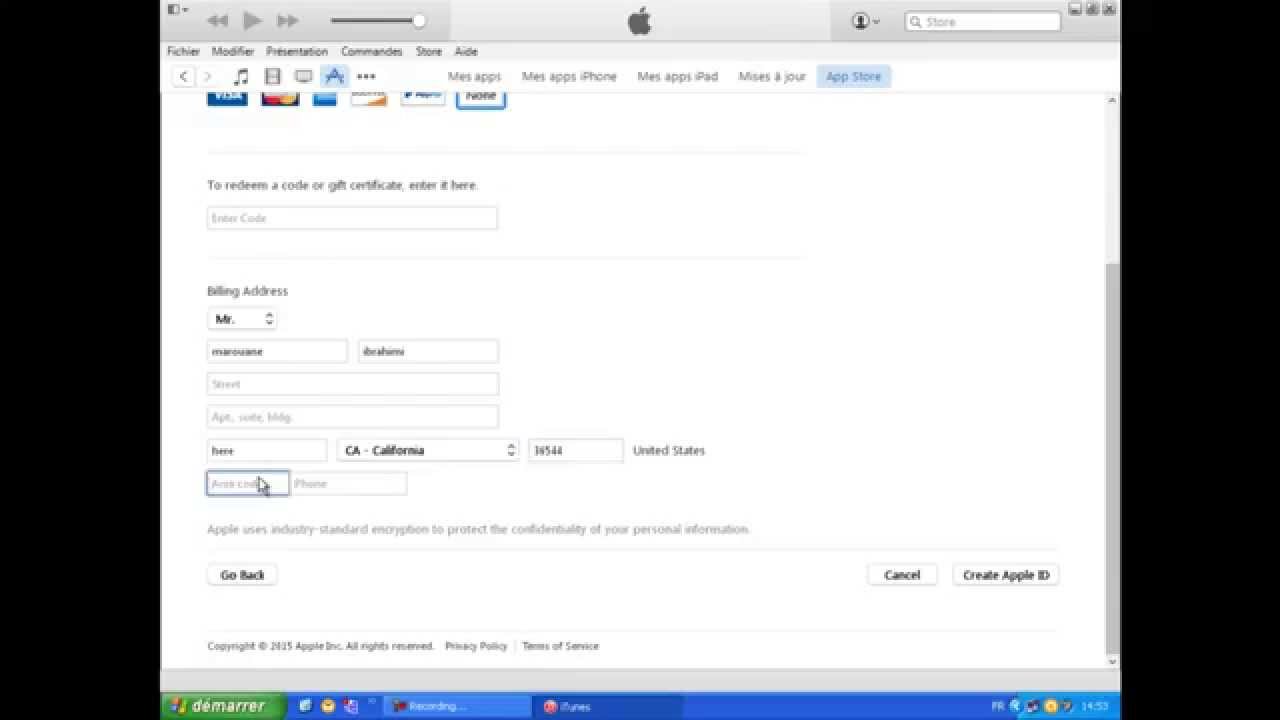Focus the Store search field
The height and width of the screenshot is (720, 1280).
pyautogui.click(x=982, y=21)
